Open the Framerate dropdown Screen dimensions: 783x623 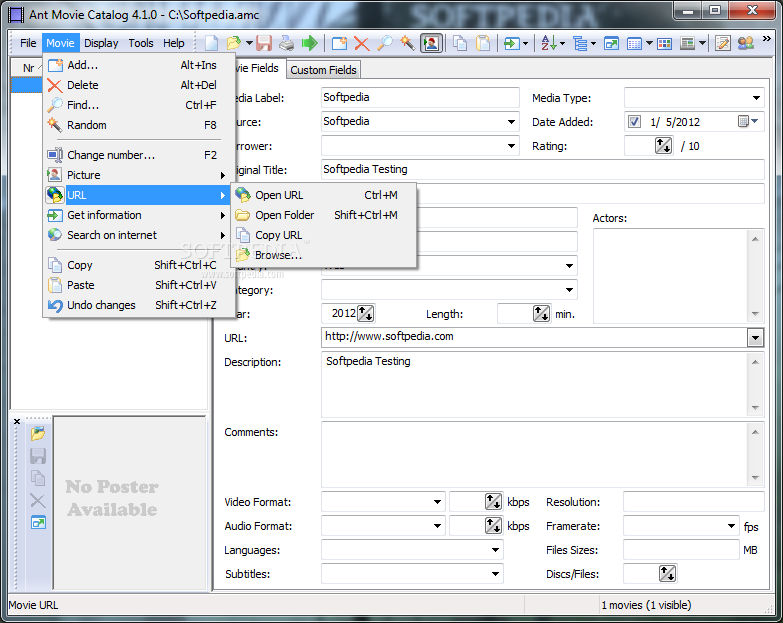pos(731,526)
